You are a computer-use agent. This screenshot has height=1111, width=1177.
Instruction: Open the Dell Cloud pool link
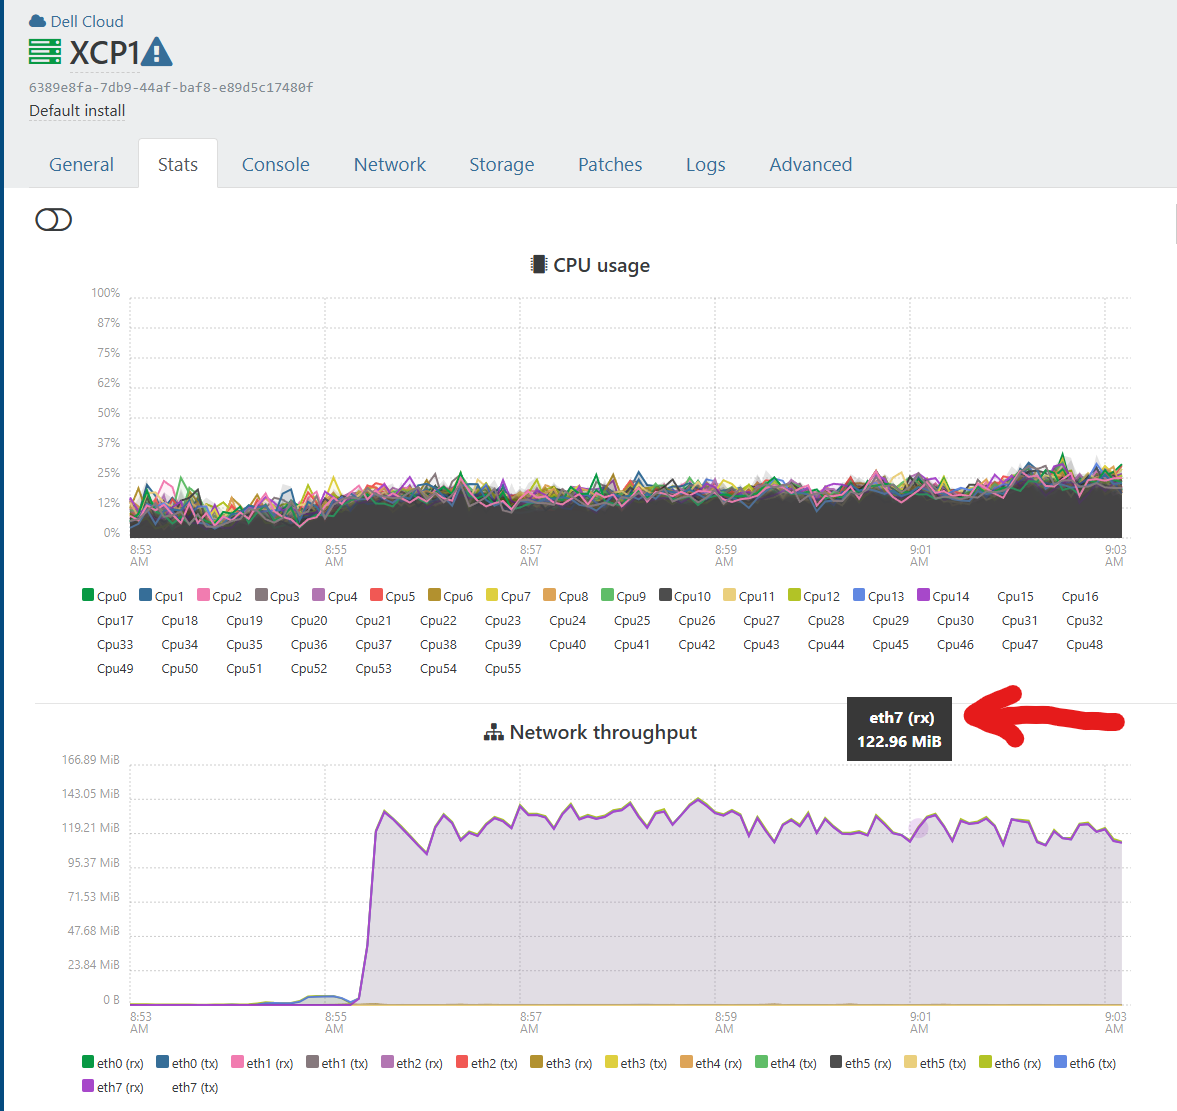(87, 21)
